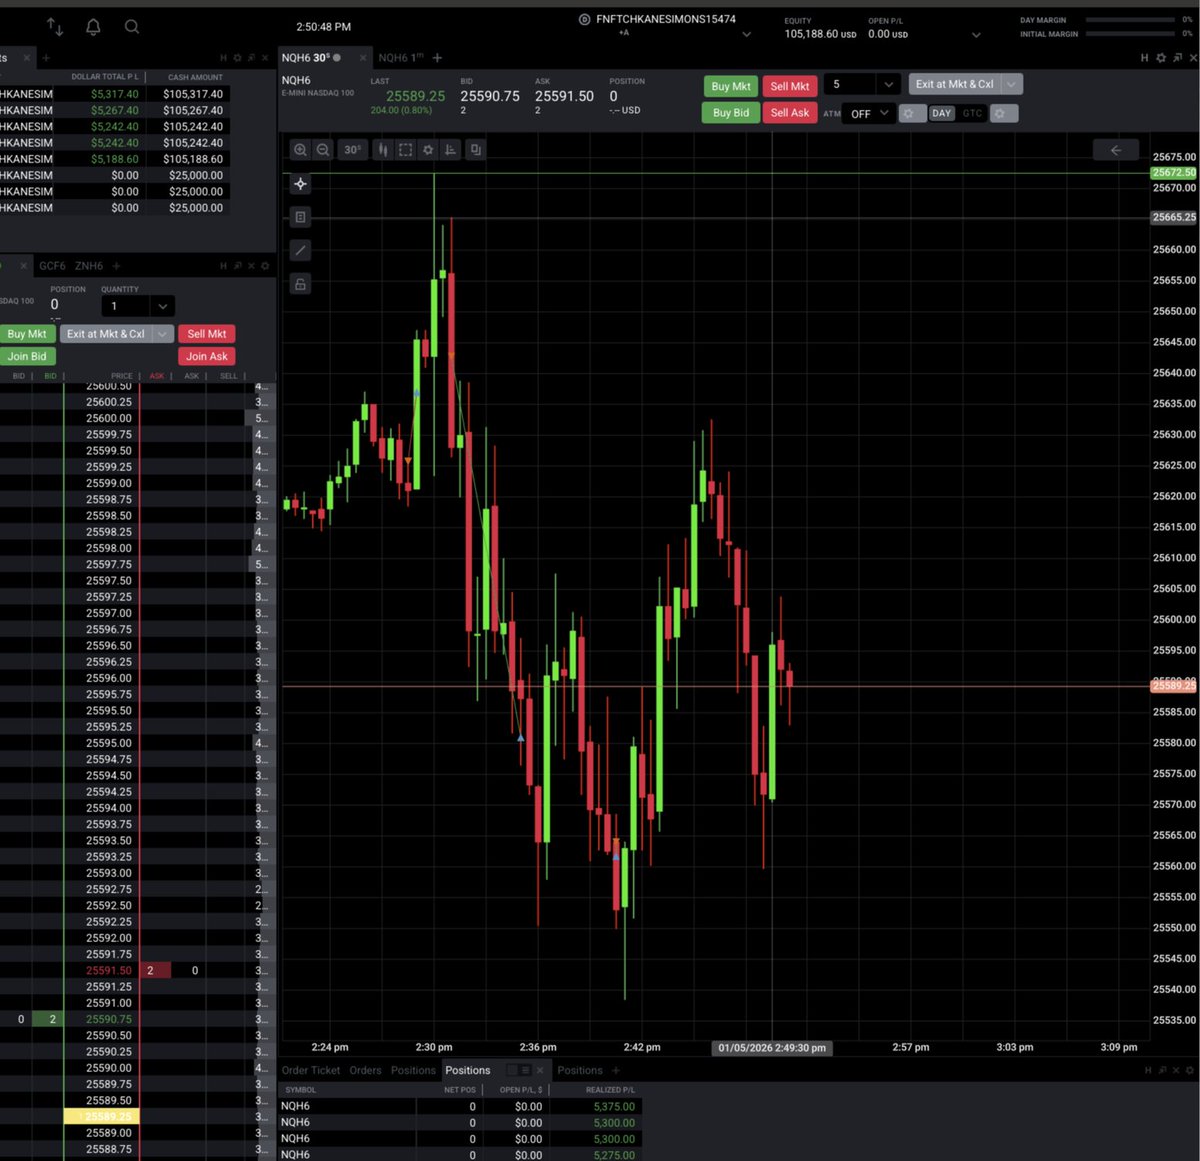Open the search magnifier in top bar
Screen dimensions: 1200x1161
(131, 27)
